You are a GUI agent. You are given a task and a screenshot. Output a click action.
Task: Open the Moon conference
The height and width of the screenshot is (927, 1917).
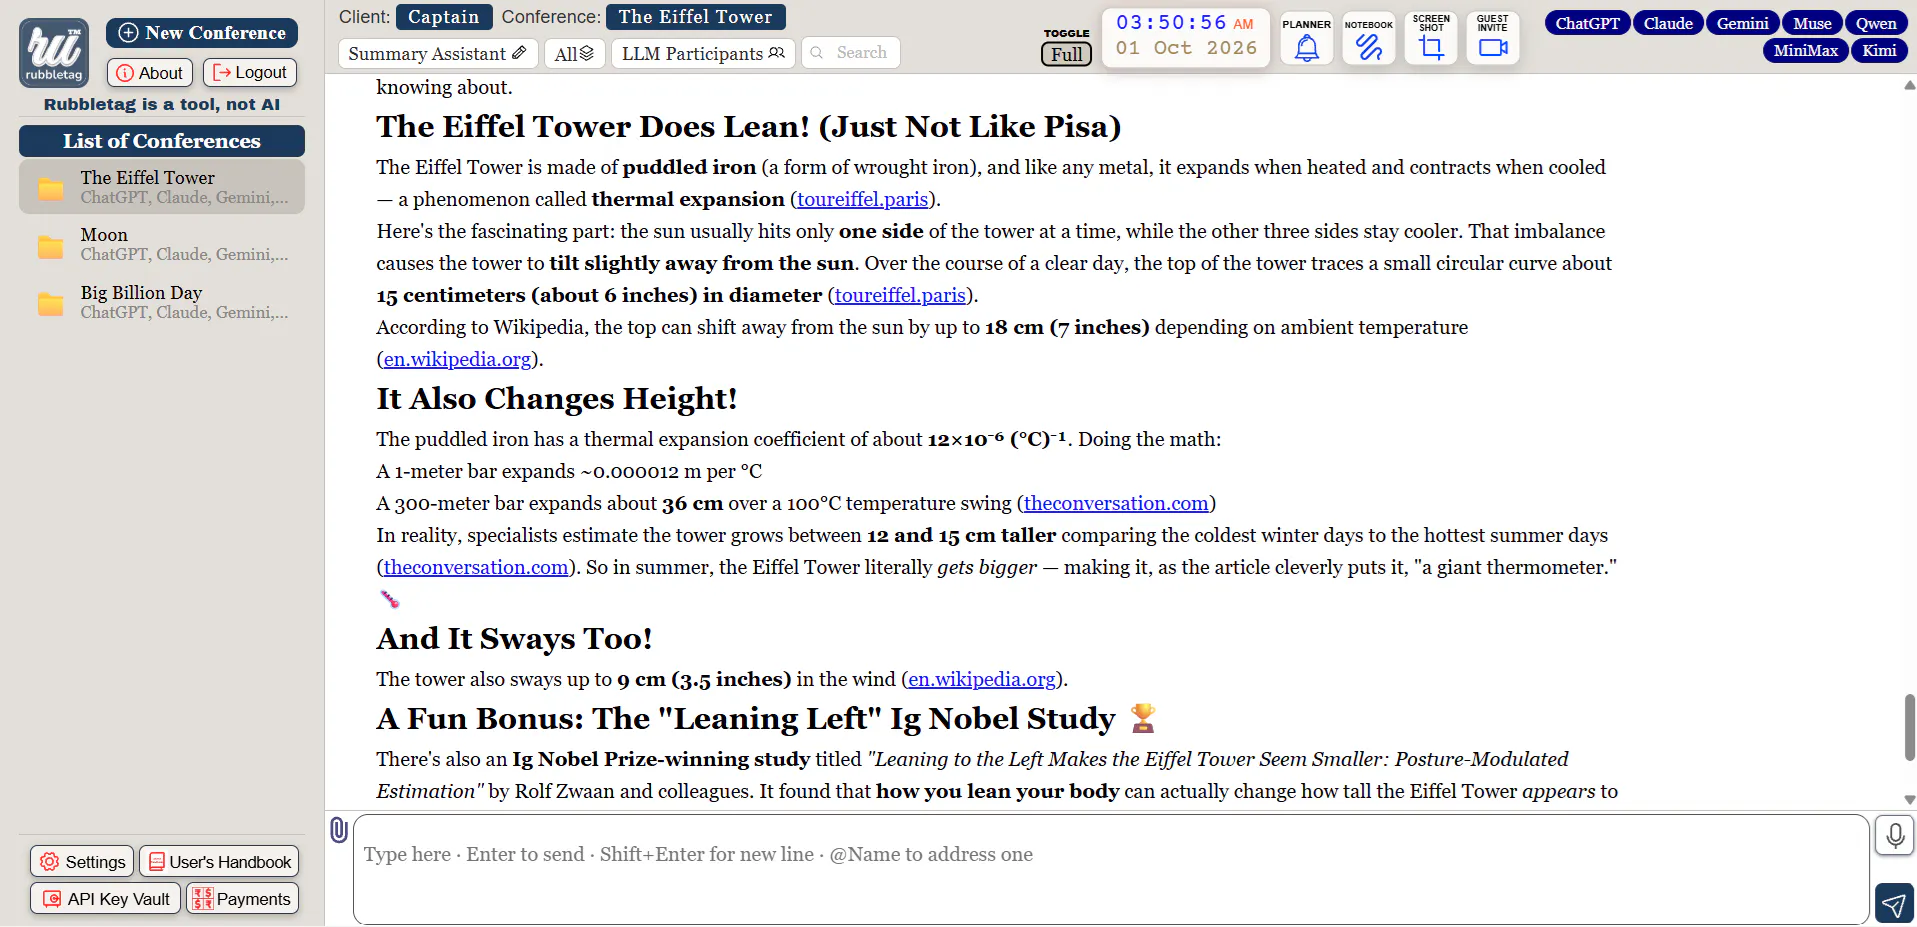coord(162,244)
